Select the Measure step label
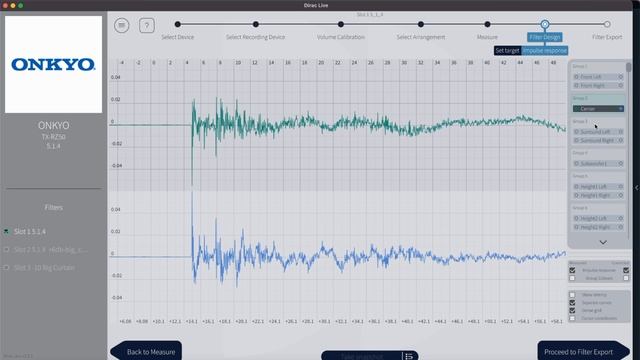640x360 pixels. point(487,37)
